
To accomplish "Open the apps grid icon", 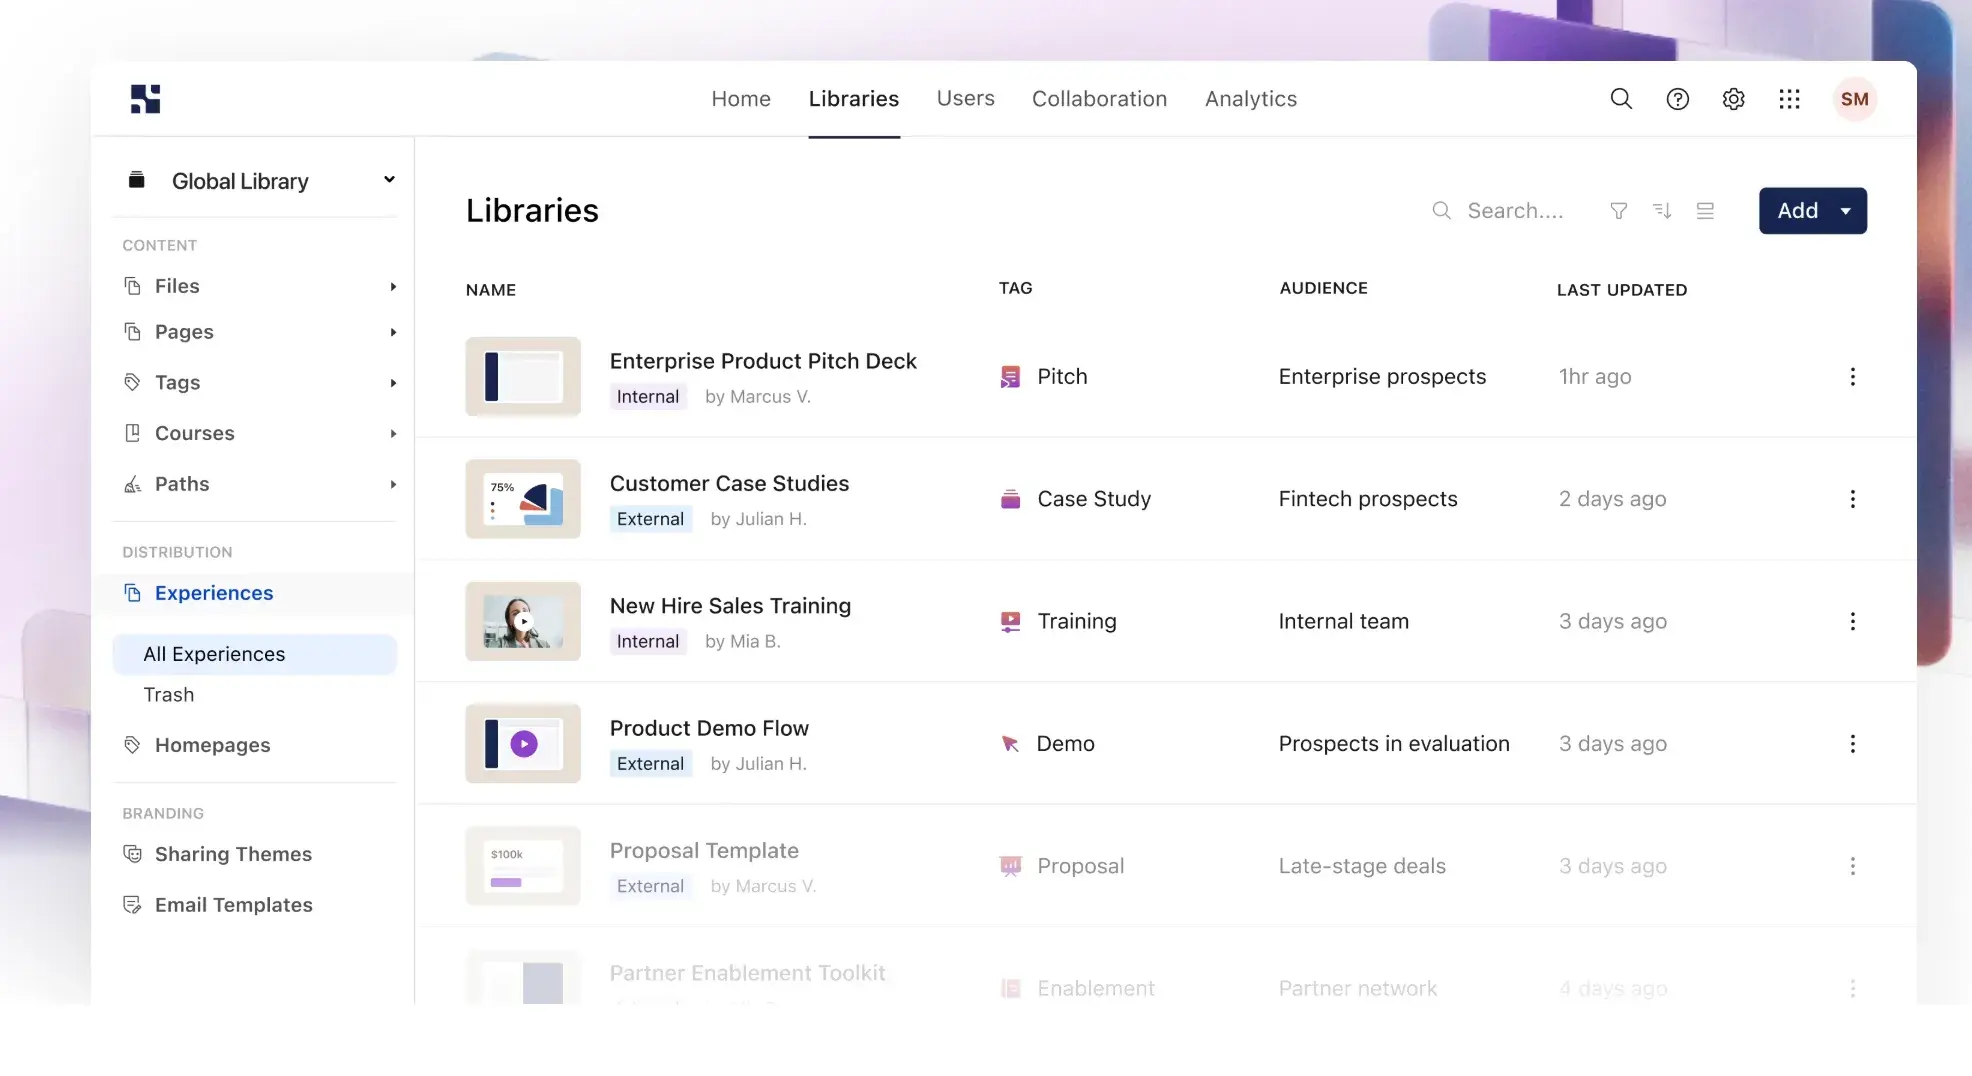I will pyautogui.click(x=1789, y=99).
